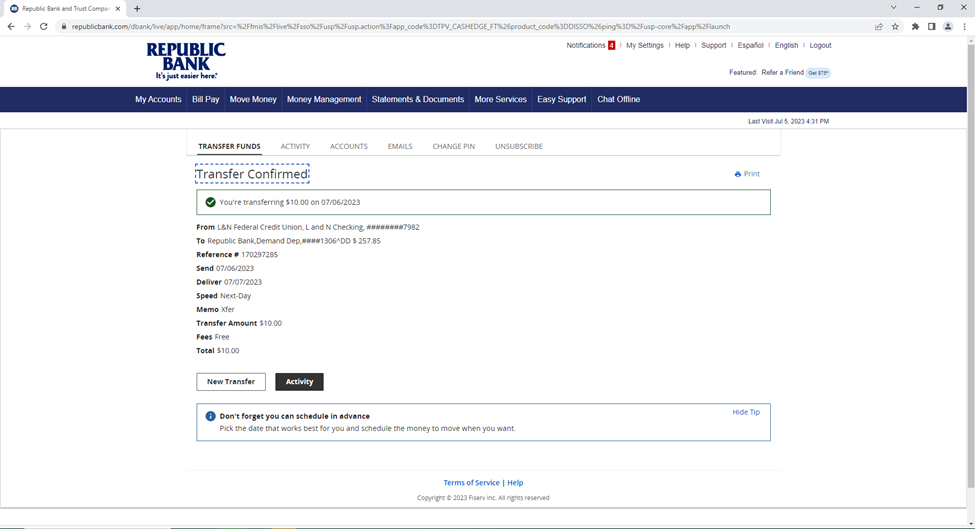
Task: Close the Republic Bank browser tab
Action: pyautogui.click(x=118, y=9)
